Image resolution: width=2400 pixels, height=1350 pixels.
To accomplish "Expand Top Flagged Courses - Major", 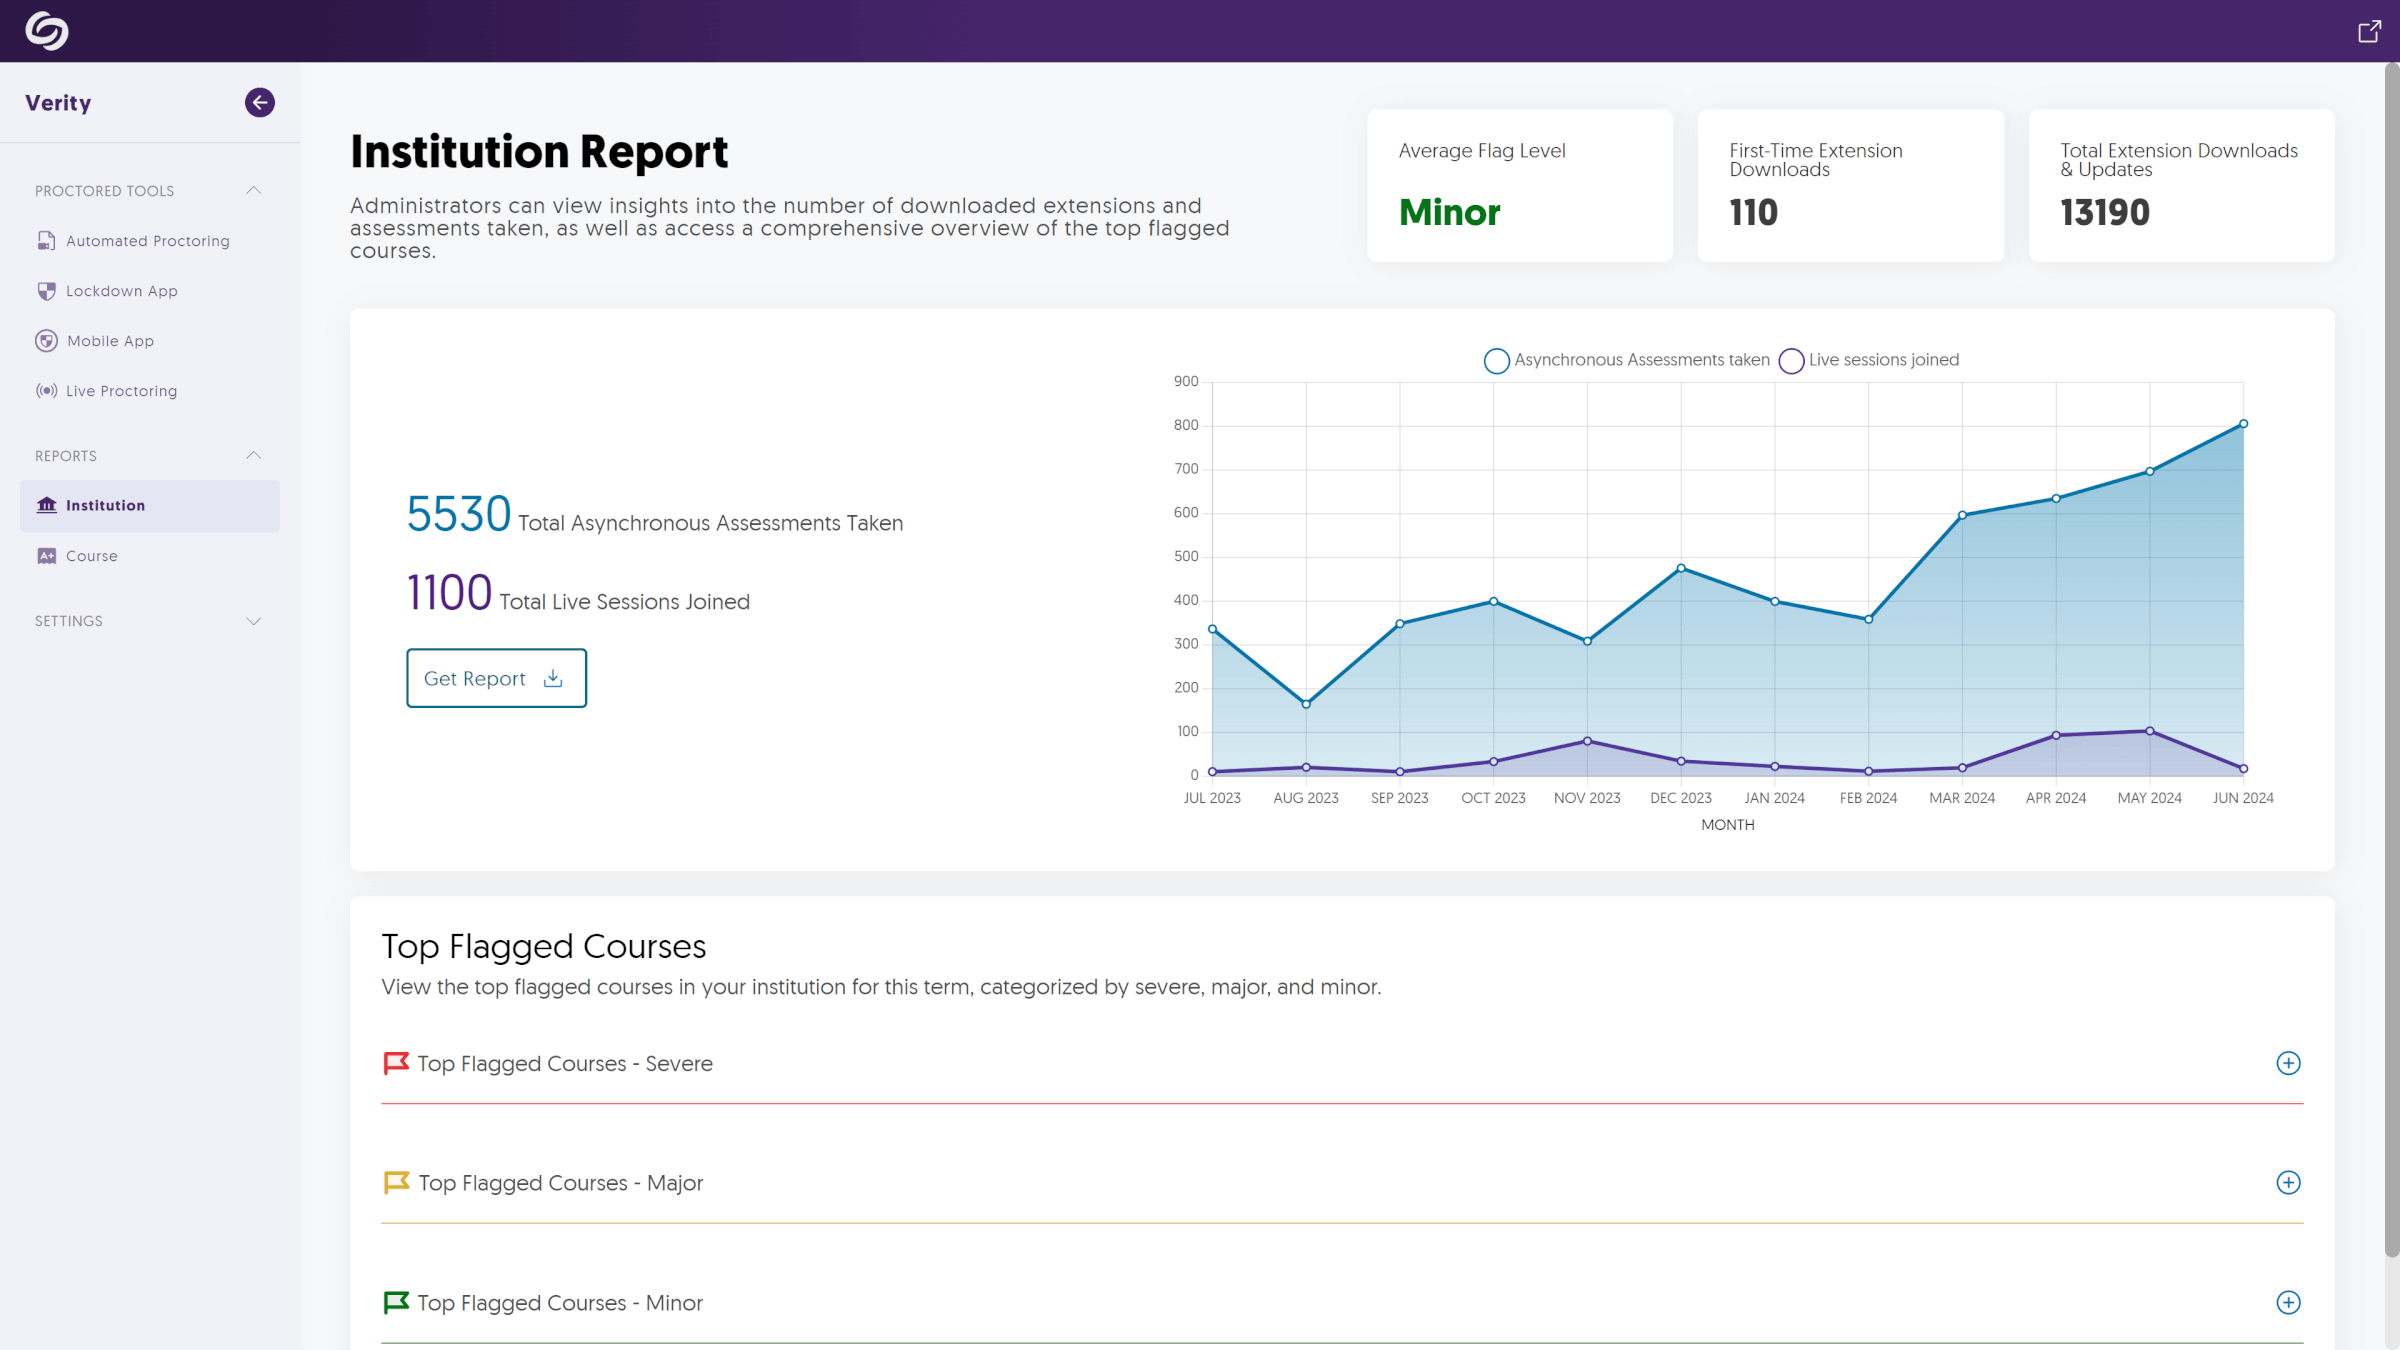I will click(2288, 1183).
